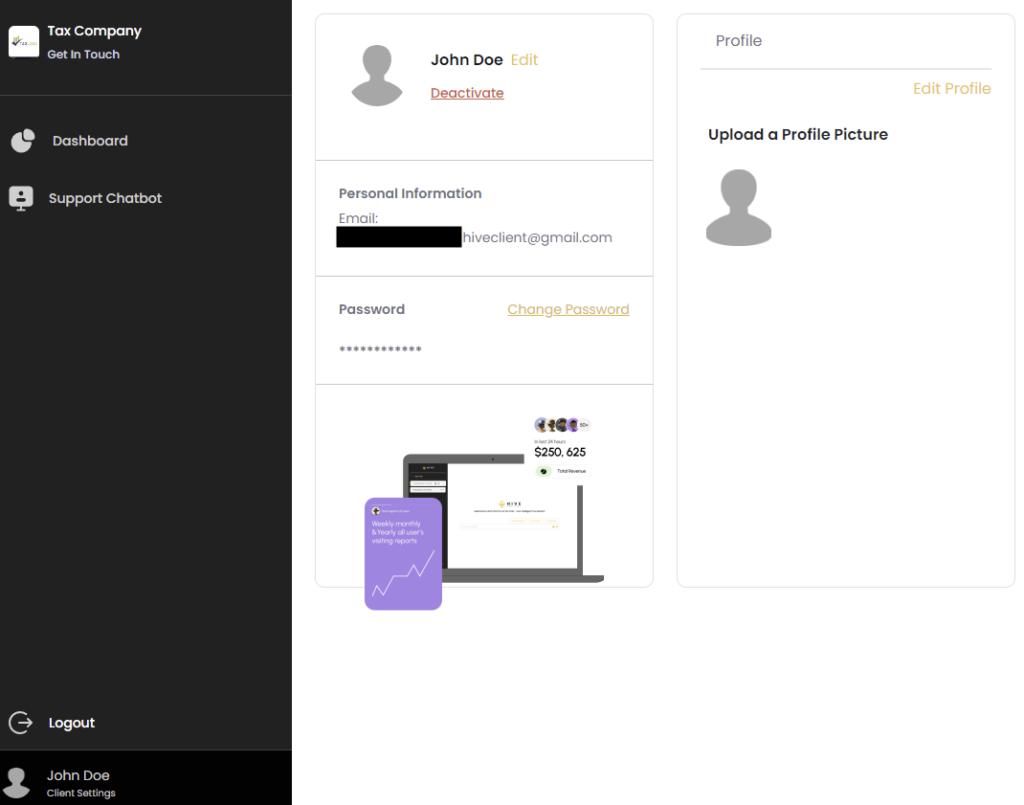1024x805 pixels.
Task: Click the Get In Touch link
Action: coord(83,55)
